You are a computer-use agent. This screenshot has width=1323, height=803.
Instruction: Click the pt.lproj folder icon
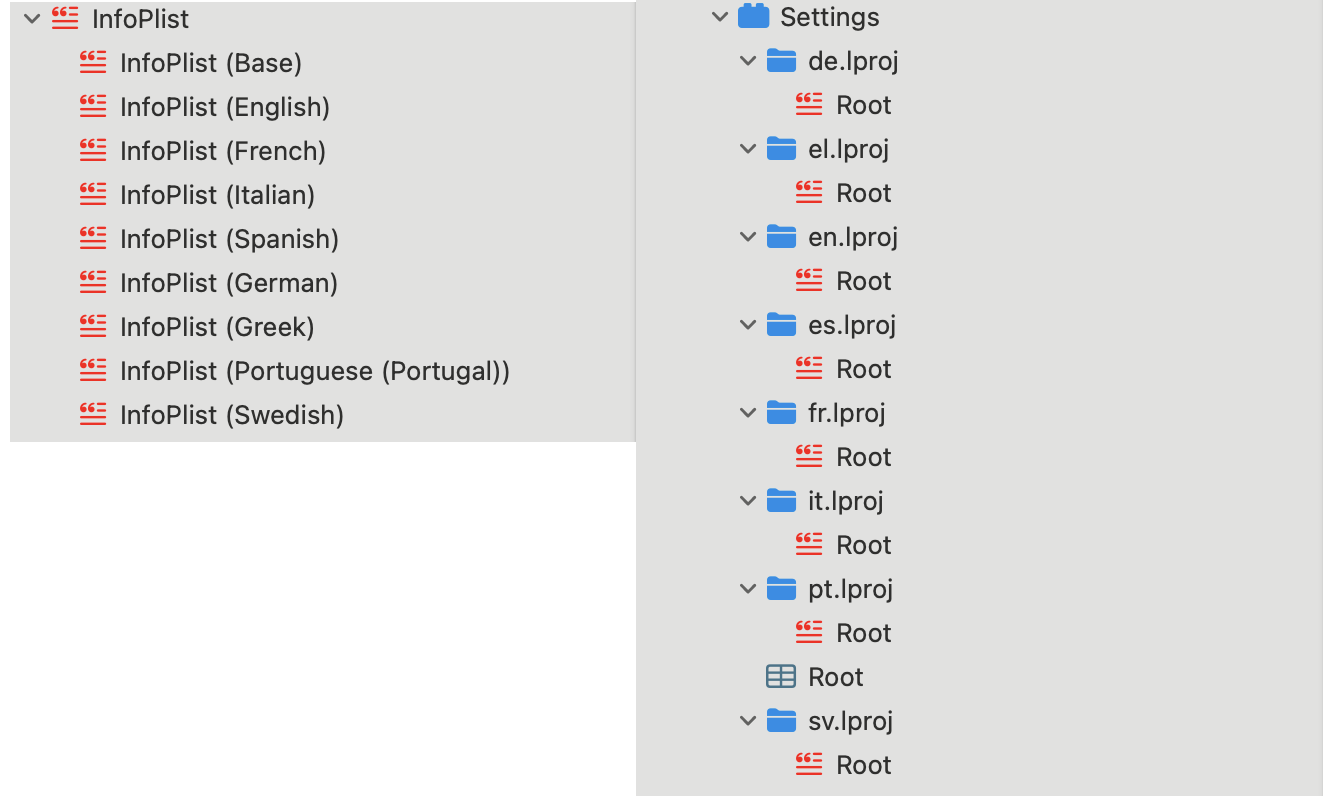point(781,589)
